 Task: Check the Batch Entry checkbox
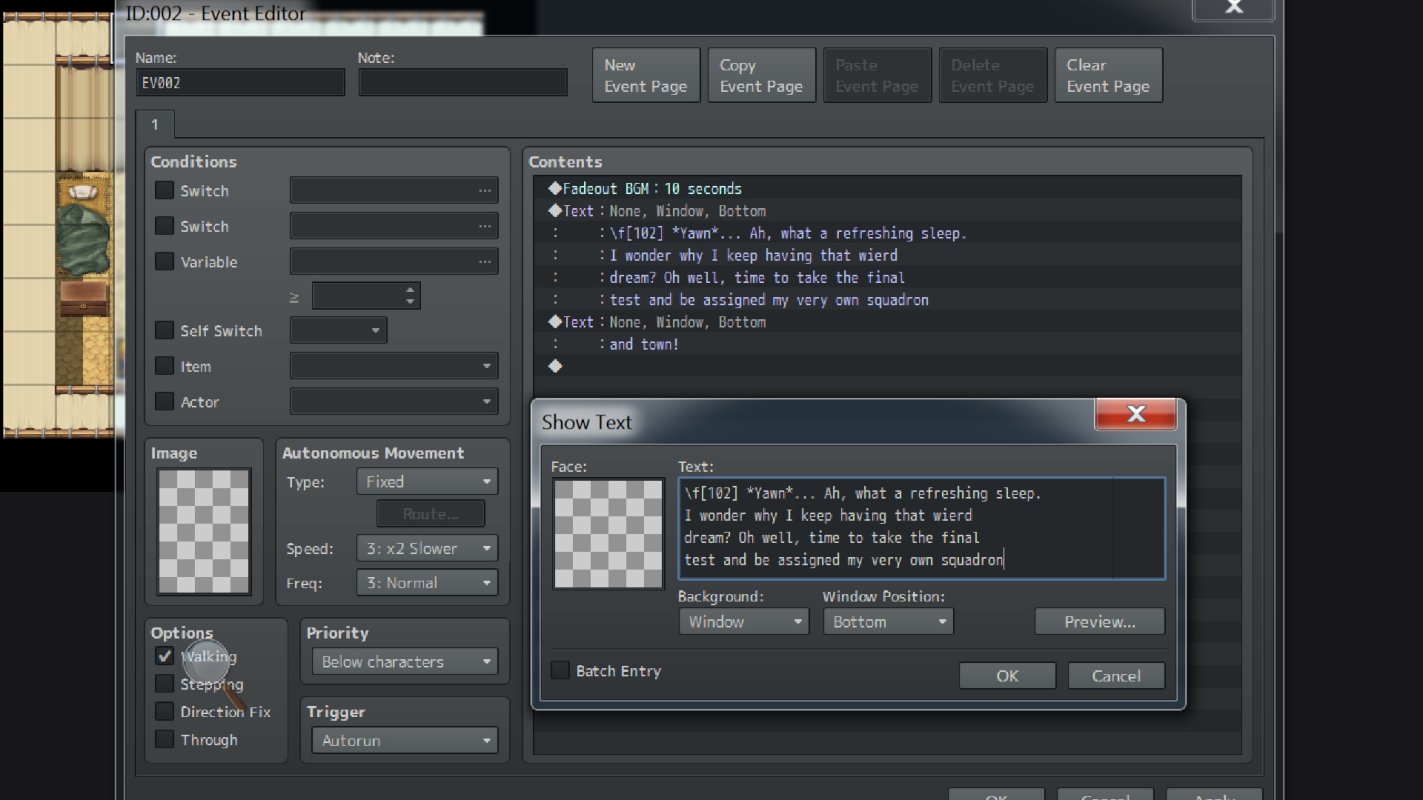561,670
